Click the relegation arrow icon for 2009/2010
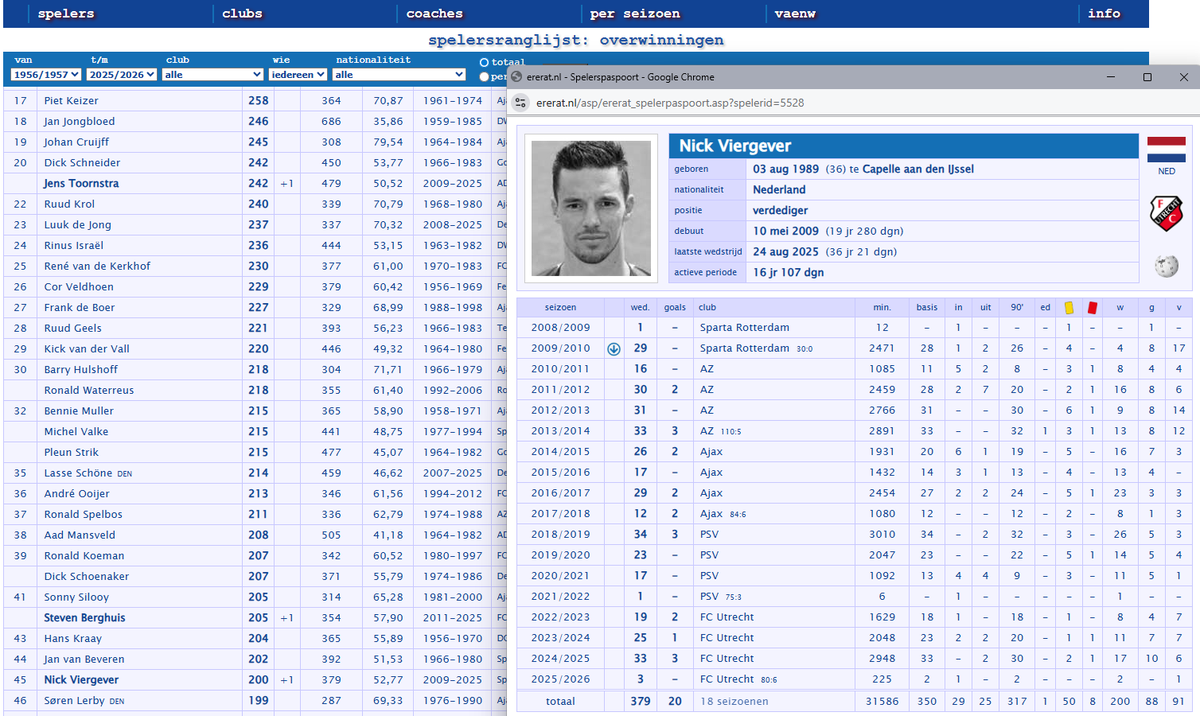 click(614, 349)
